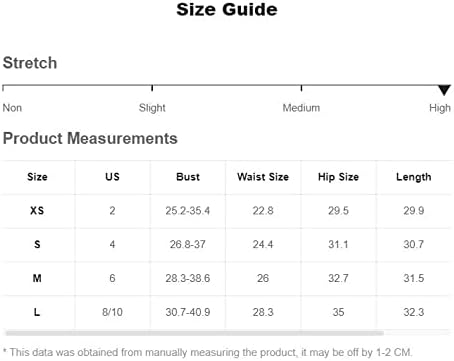Click the L size row label
Screen dimensions: 454x361
(37, 312)
